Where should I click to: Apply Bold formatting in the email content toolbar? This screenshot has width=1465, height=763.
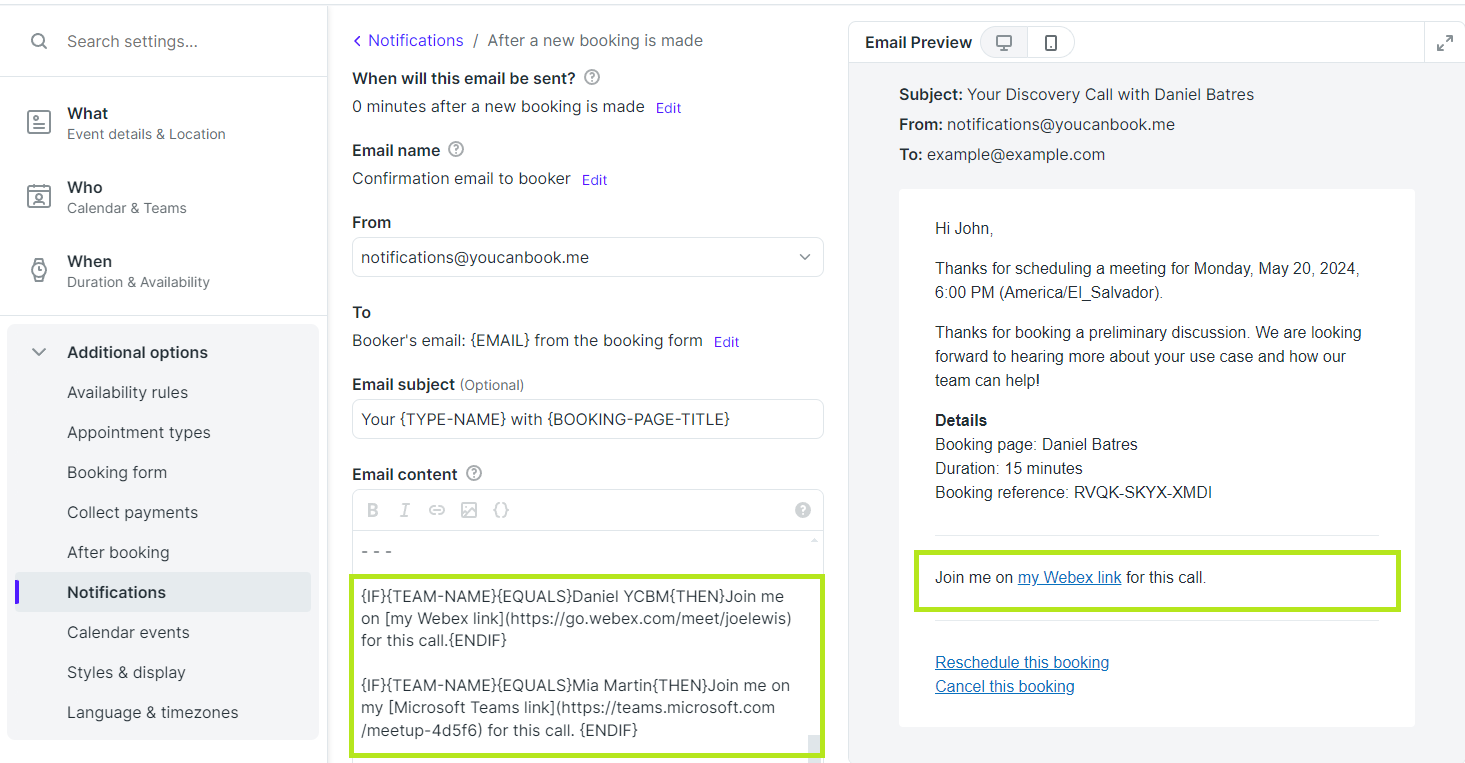click(372, 510)
